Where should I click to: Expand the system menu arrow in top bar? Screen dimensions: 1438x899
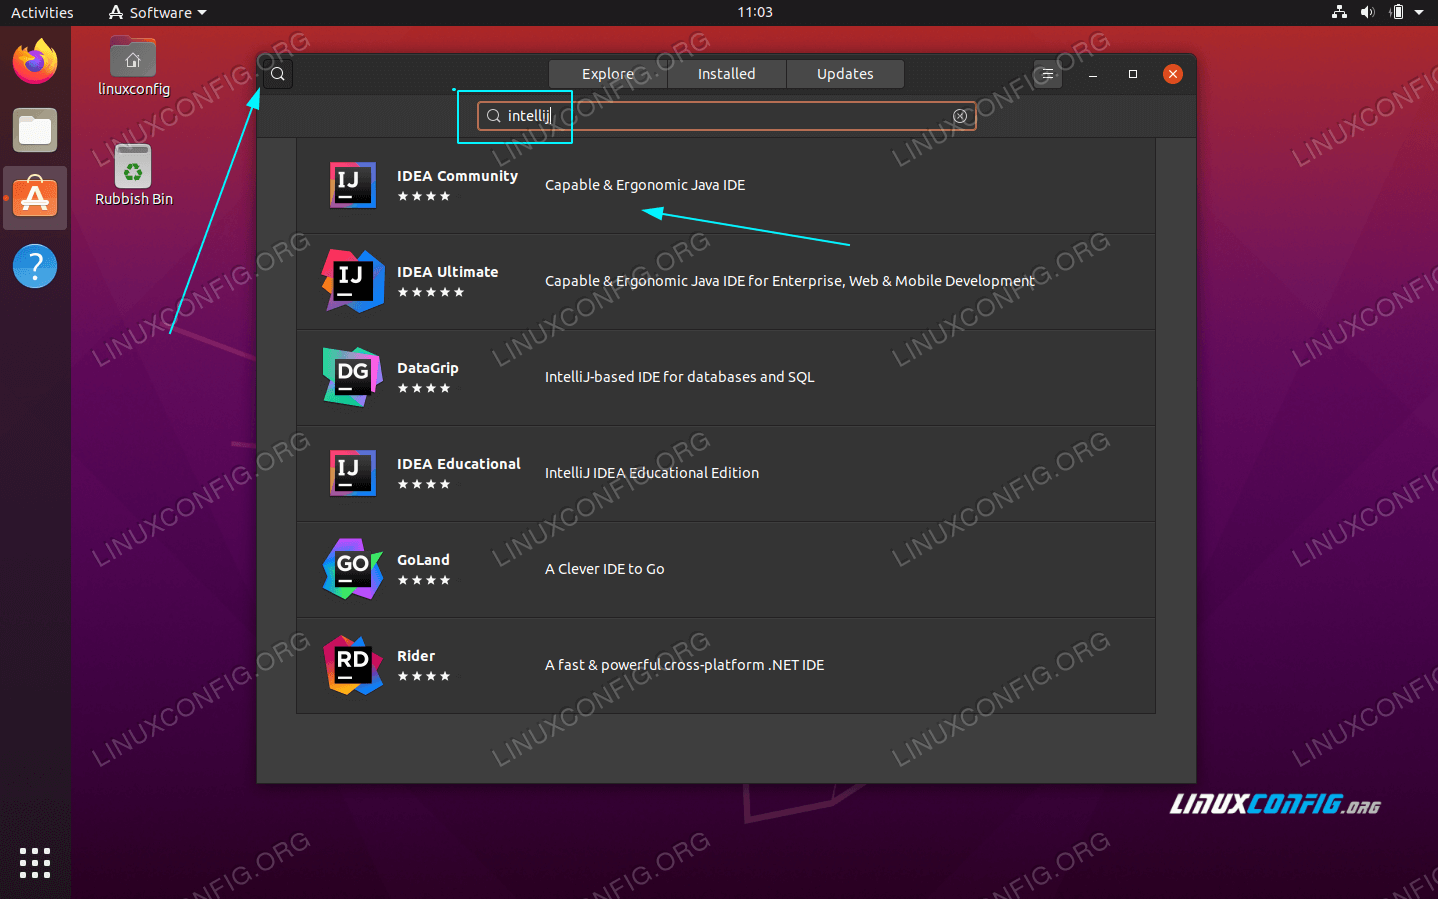click(x=1419, y=12)
